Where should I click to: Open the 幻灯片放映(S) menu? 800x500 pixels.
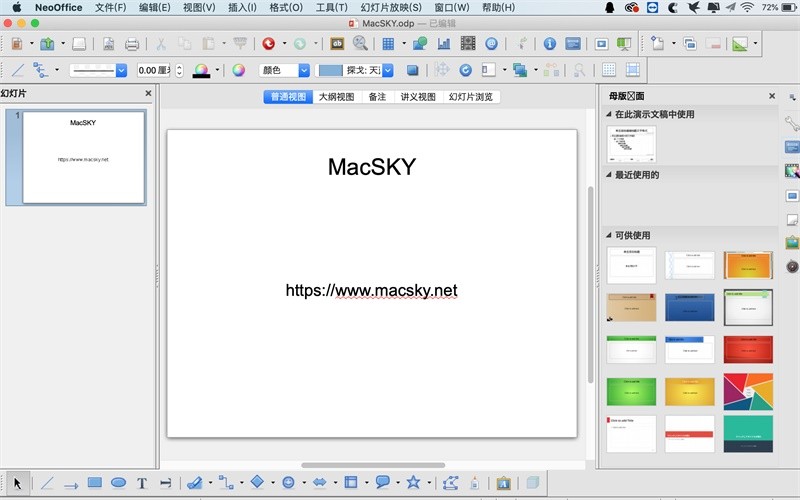pos(391,8)
